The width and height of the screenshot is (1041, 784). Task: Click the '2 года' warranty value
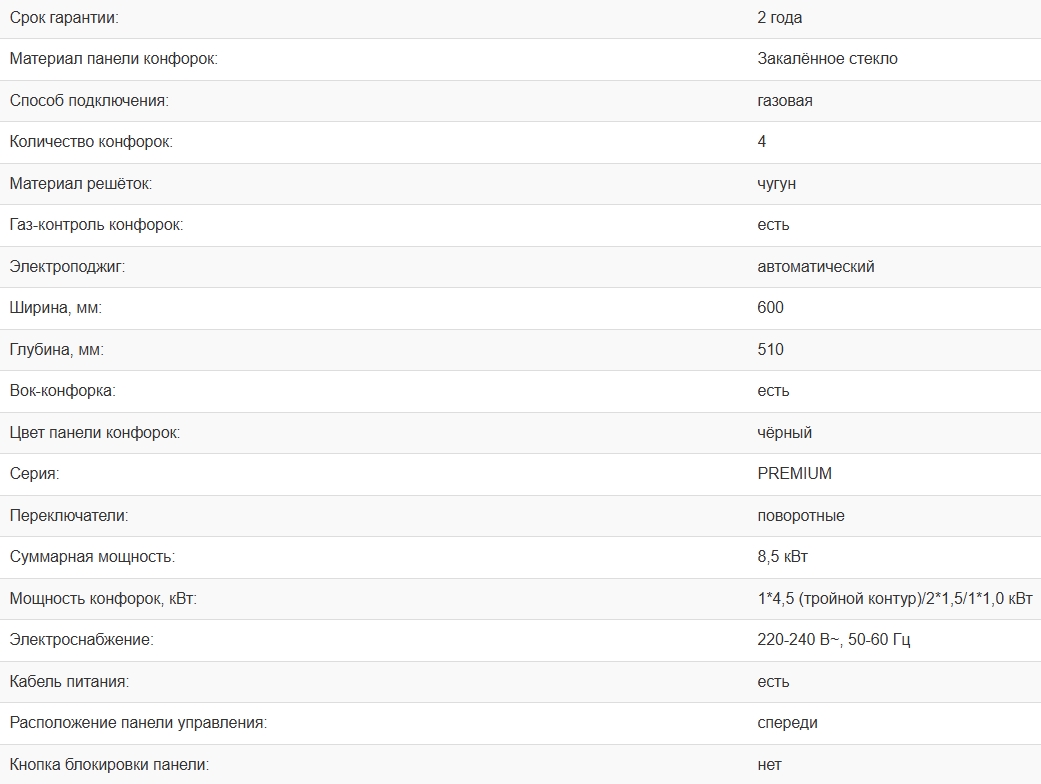(x=780, y=17)
